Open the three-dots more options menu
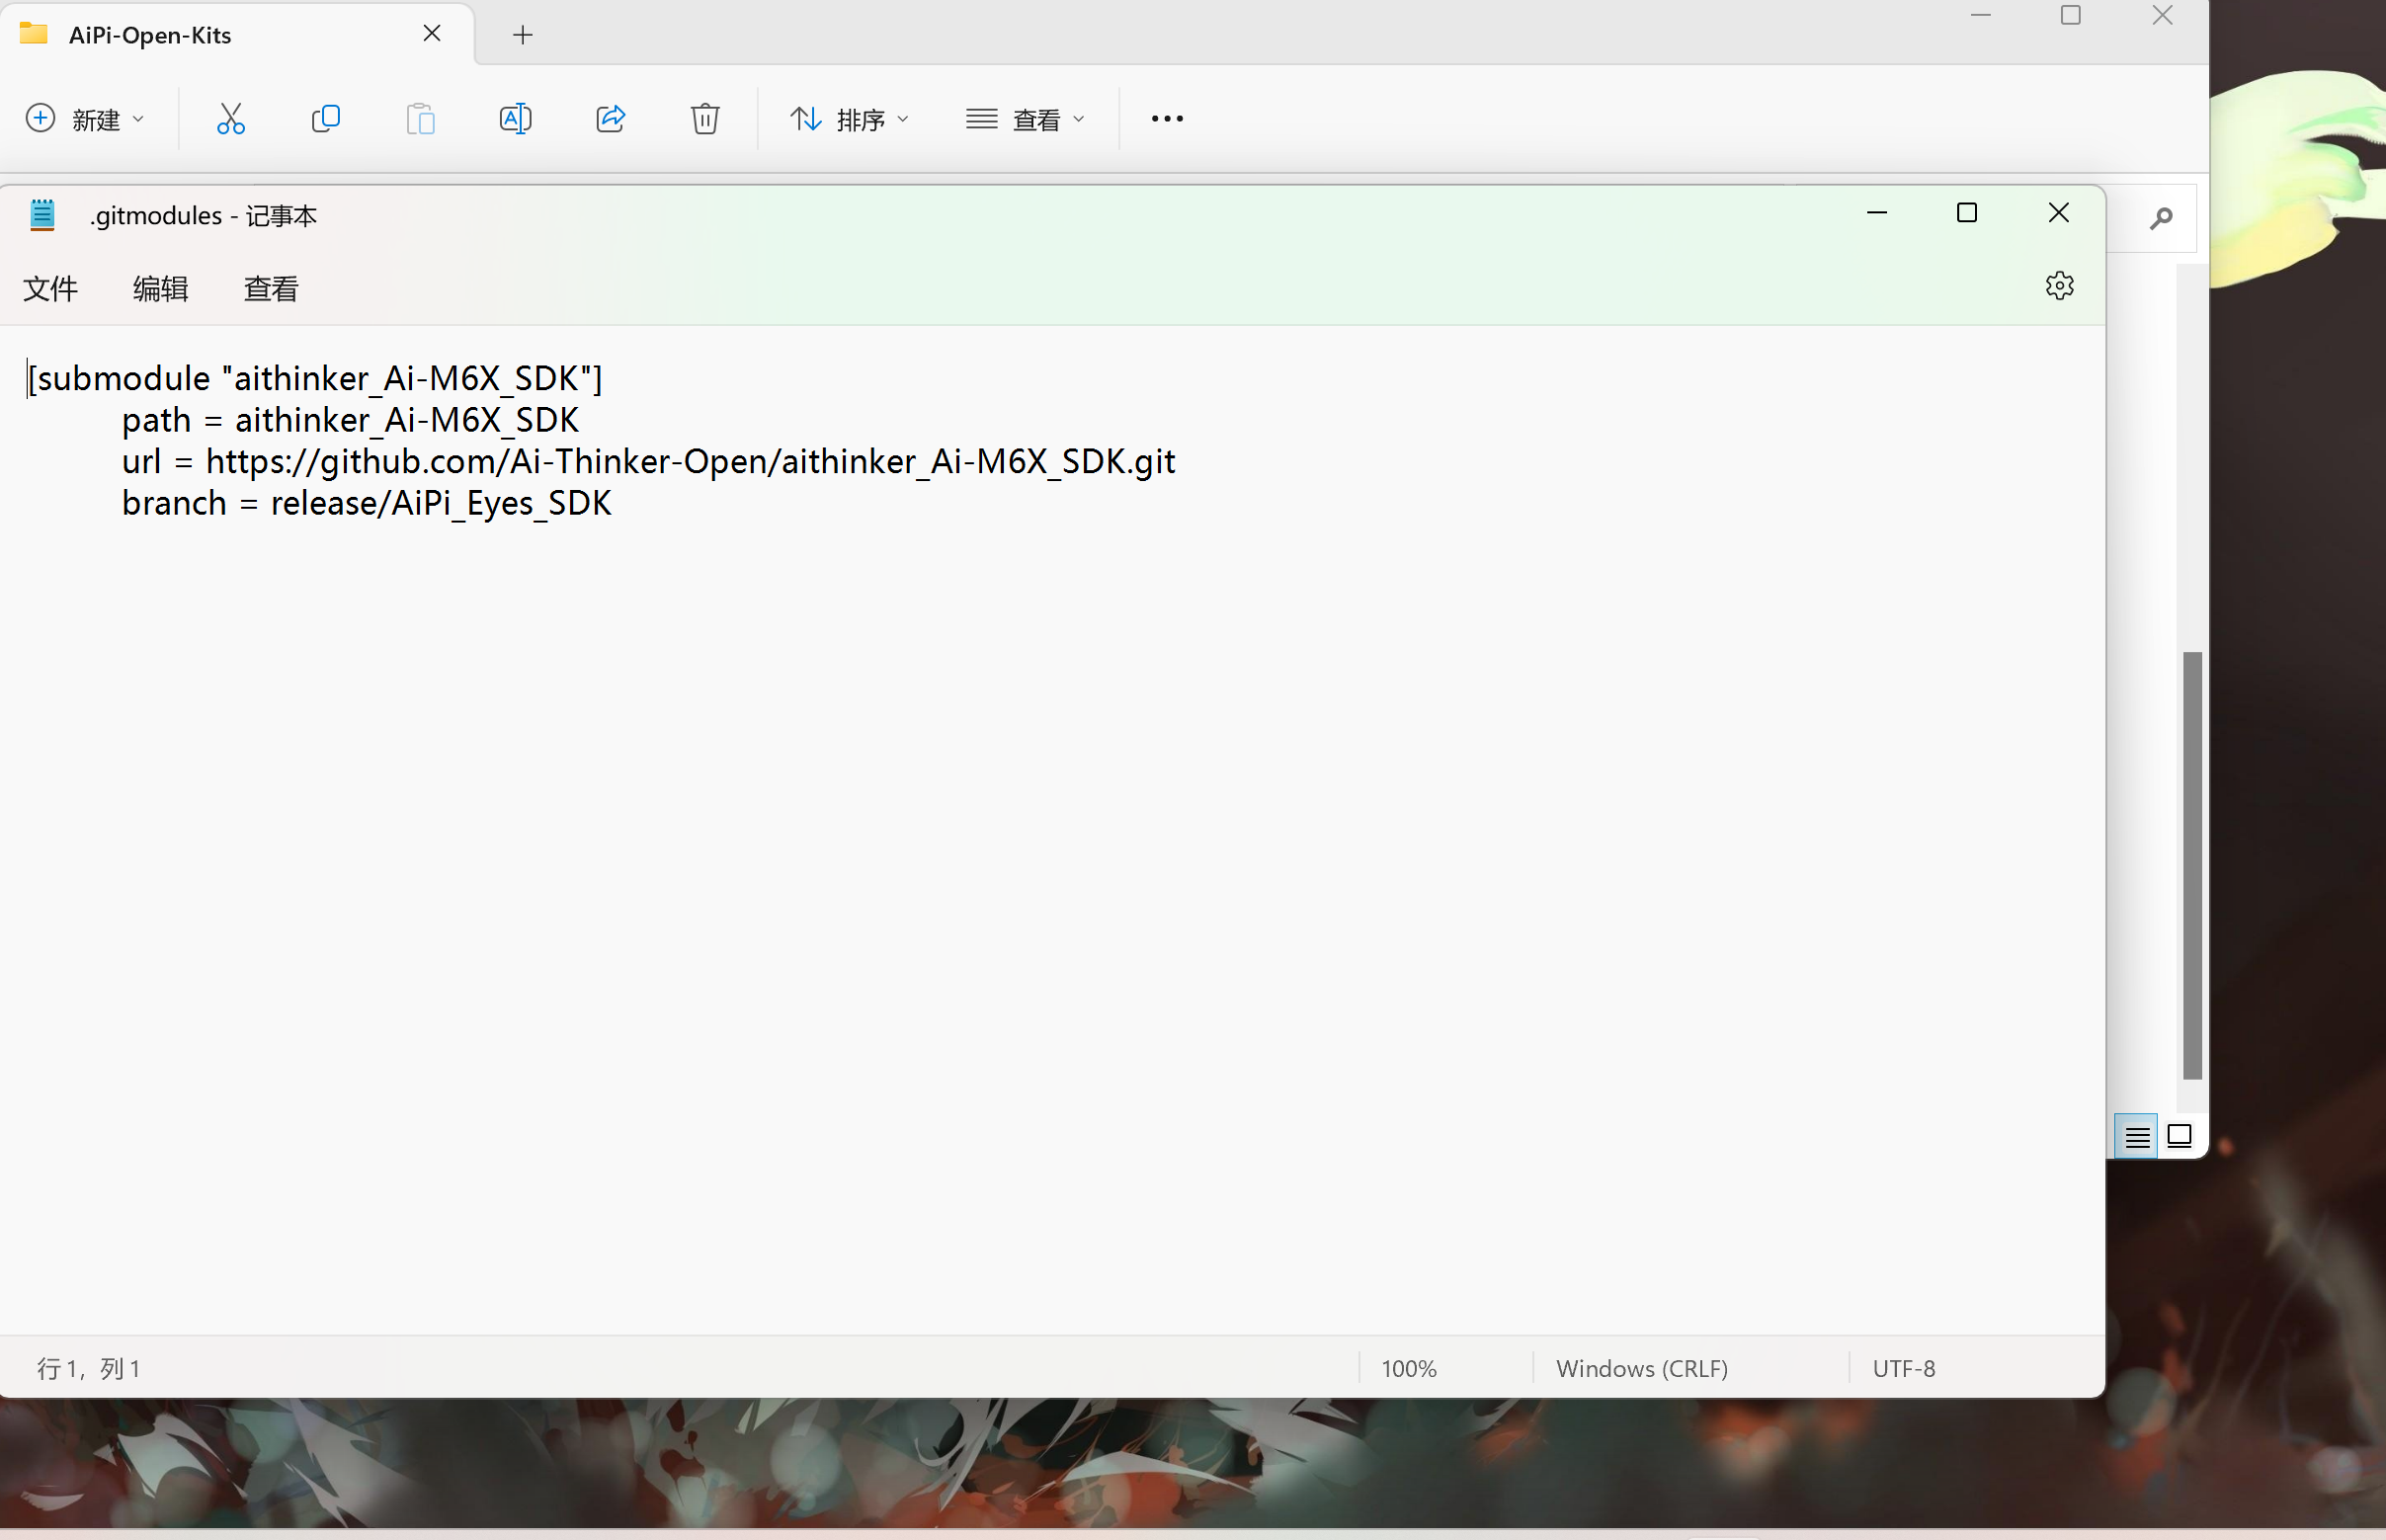Screen dimensions: 2386x1540 click(x=1167, y=119)
